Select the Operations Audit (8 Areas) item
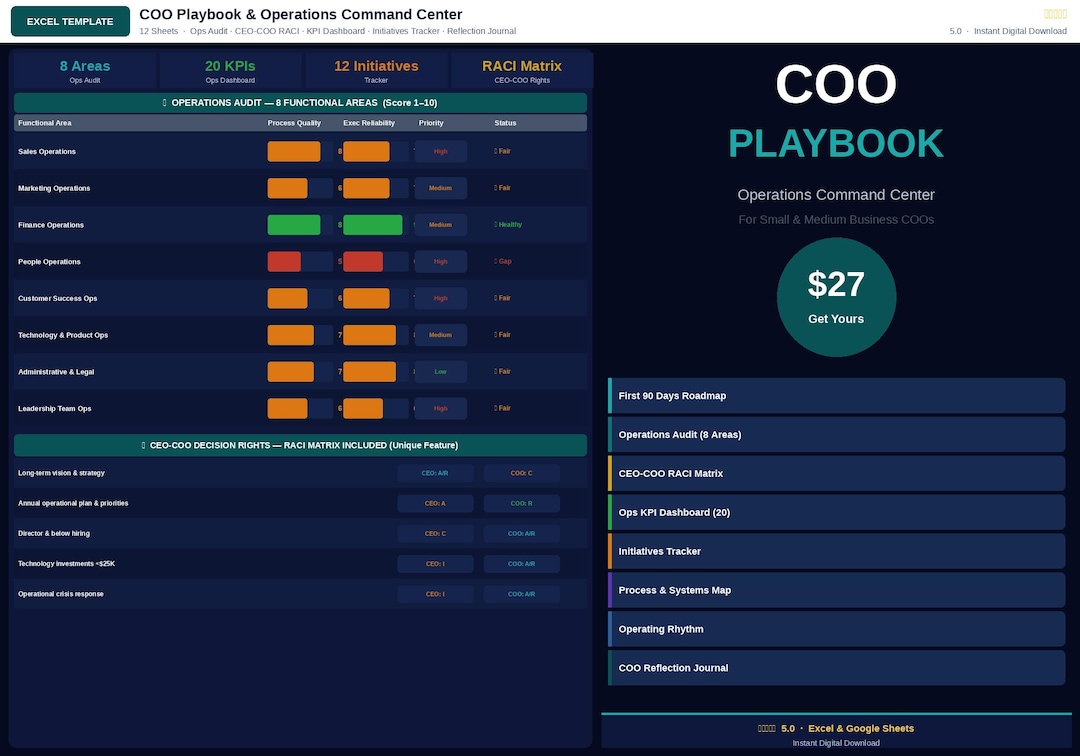Screen dimensions: 1080x756 tap(836, 434)
